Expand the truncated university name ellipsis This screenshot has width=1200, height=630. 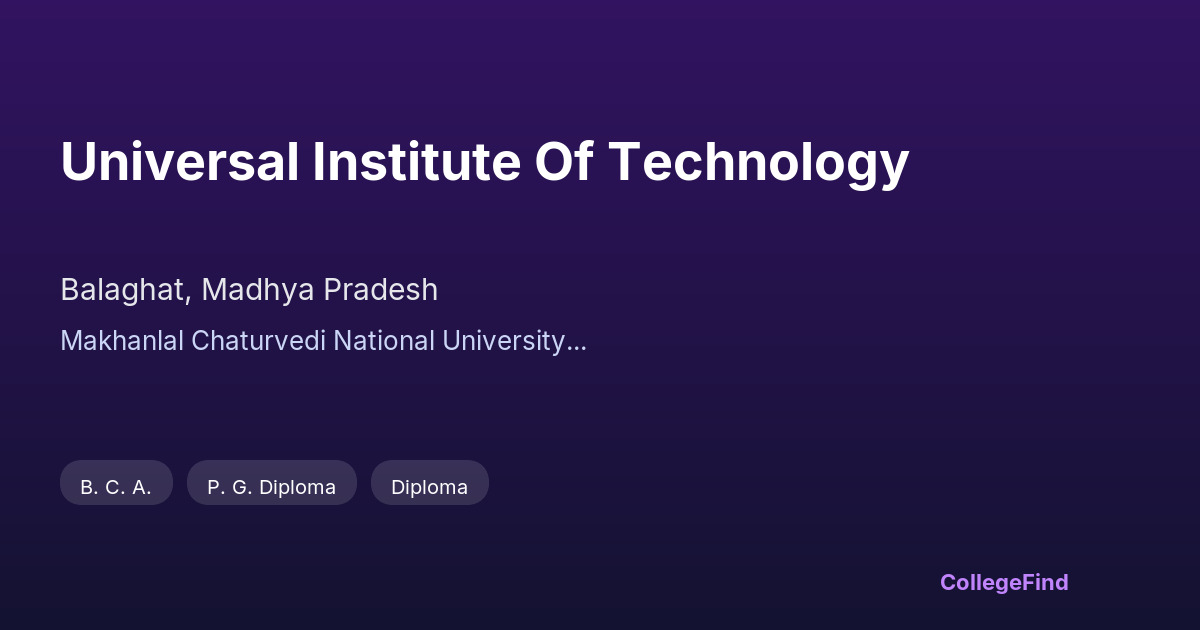(x=576, y=343)
